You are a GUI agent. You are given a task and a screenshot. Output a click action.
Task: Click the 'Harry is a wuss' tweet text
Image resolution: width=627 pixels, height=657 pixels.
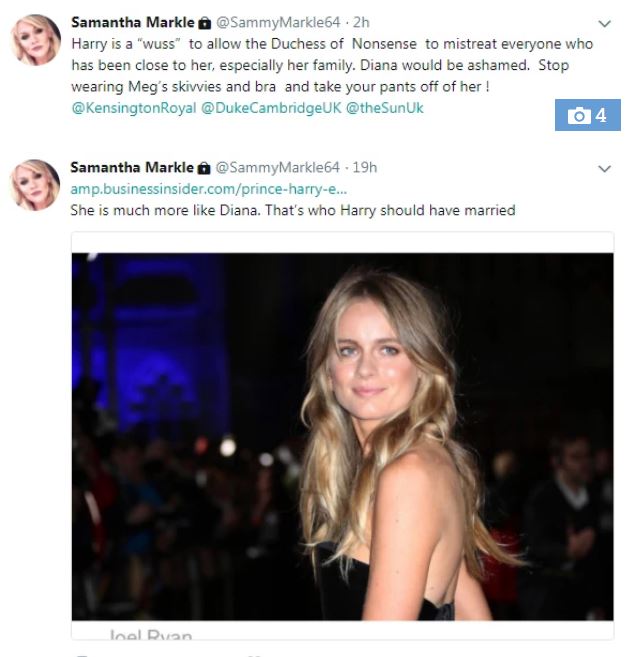point(332,65)
